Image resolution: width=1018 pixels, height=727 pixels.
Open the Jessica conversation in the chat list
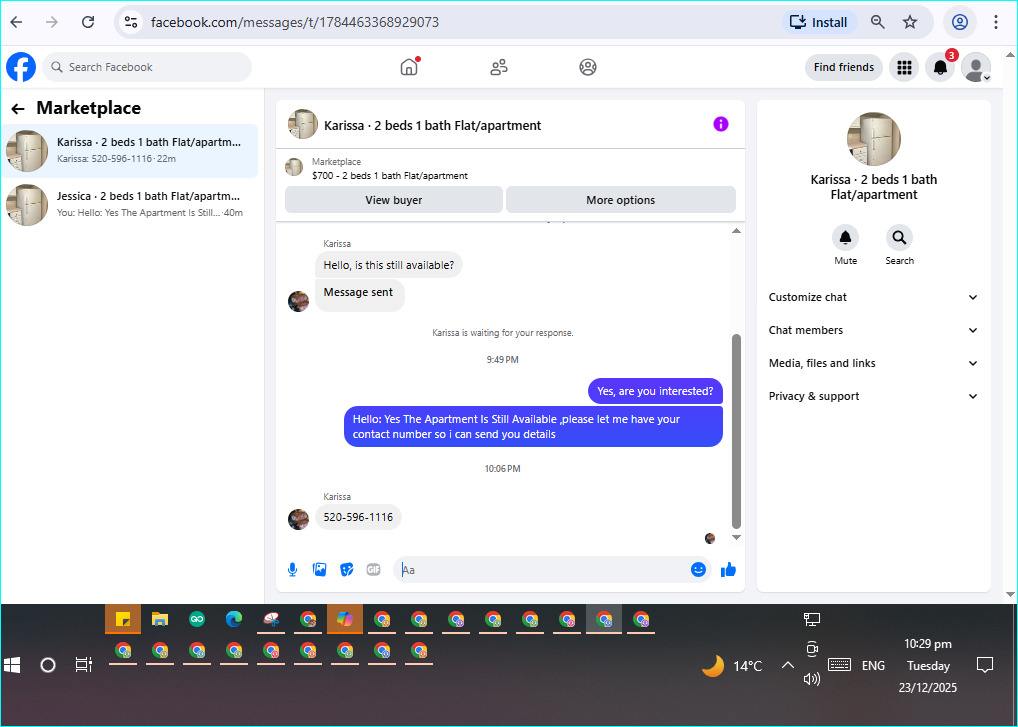point(130,204)
